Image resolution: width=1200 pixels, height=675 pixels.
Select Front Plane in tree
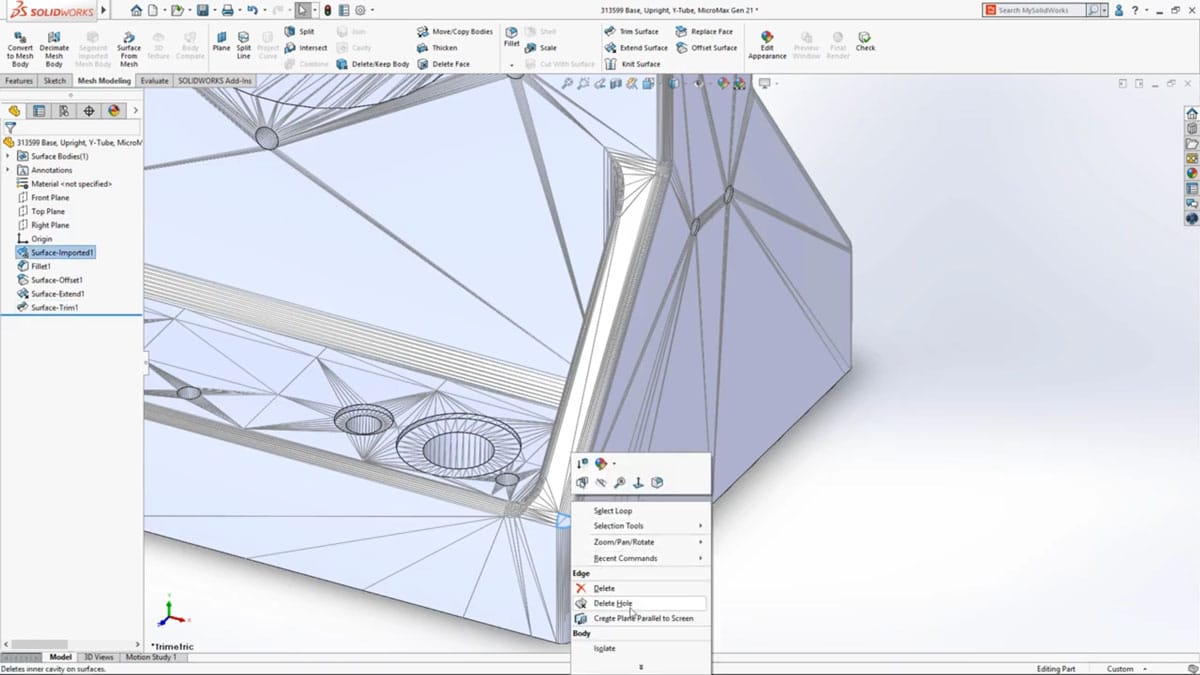pos(43,198)
